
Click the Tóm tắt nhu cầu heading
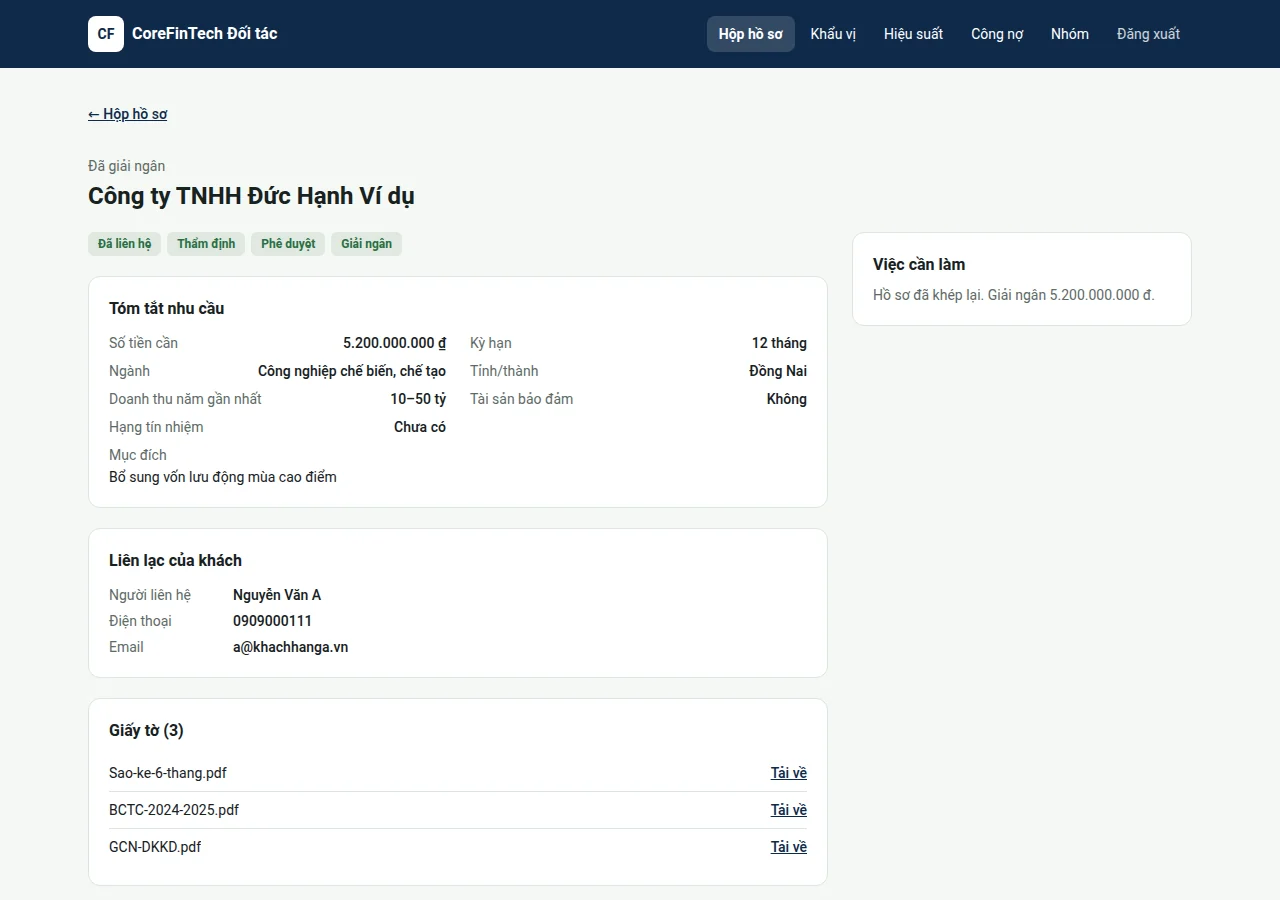pos(166,308)
